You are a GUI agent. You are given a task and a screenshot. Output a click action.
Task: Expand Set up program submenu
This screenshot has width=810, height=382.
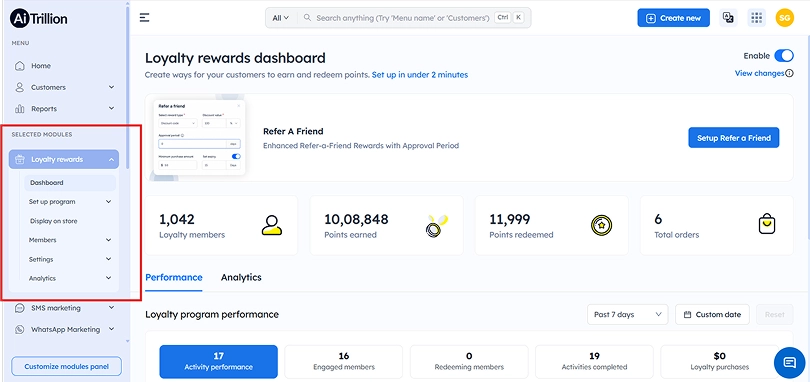[x=108, y=202]
